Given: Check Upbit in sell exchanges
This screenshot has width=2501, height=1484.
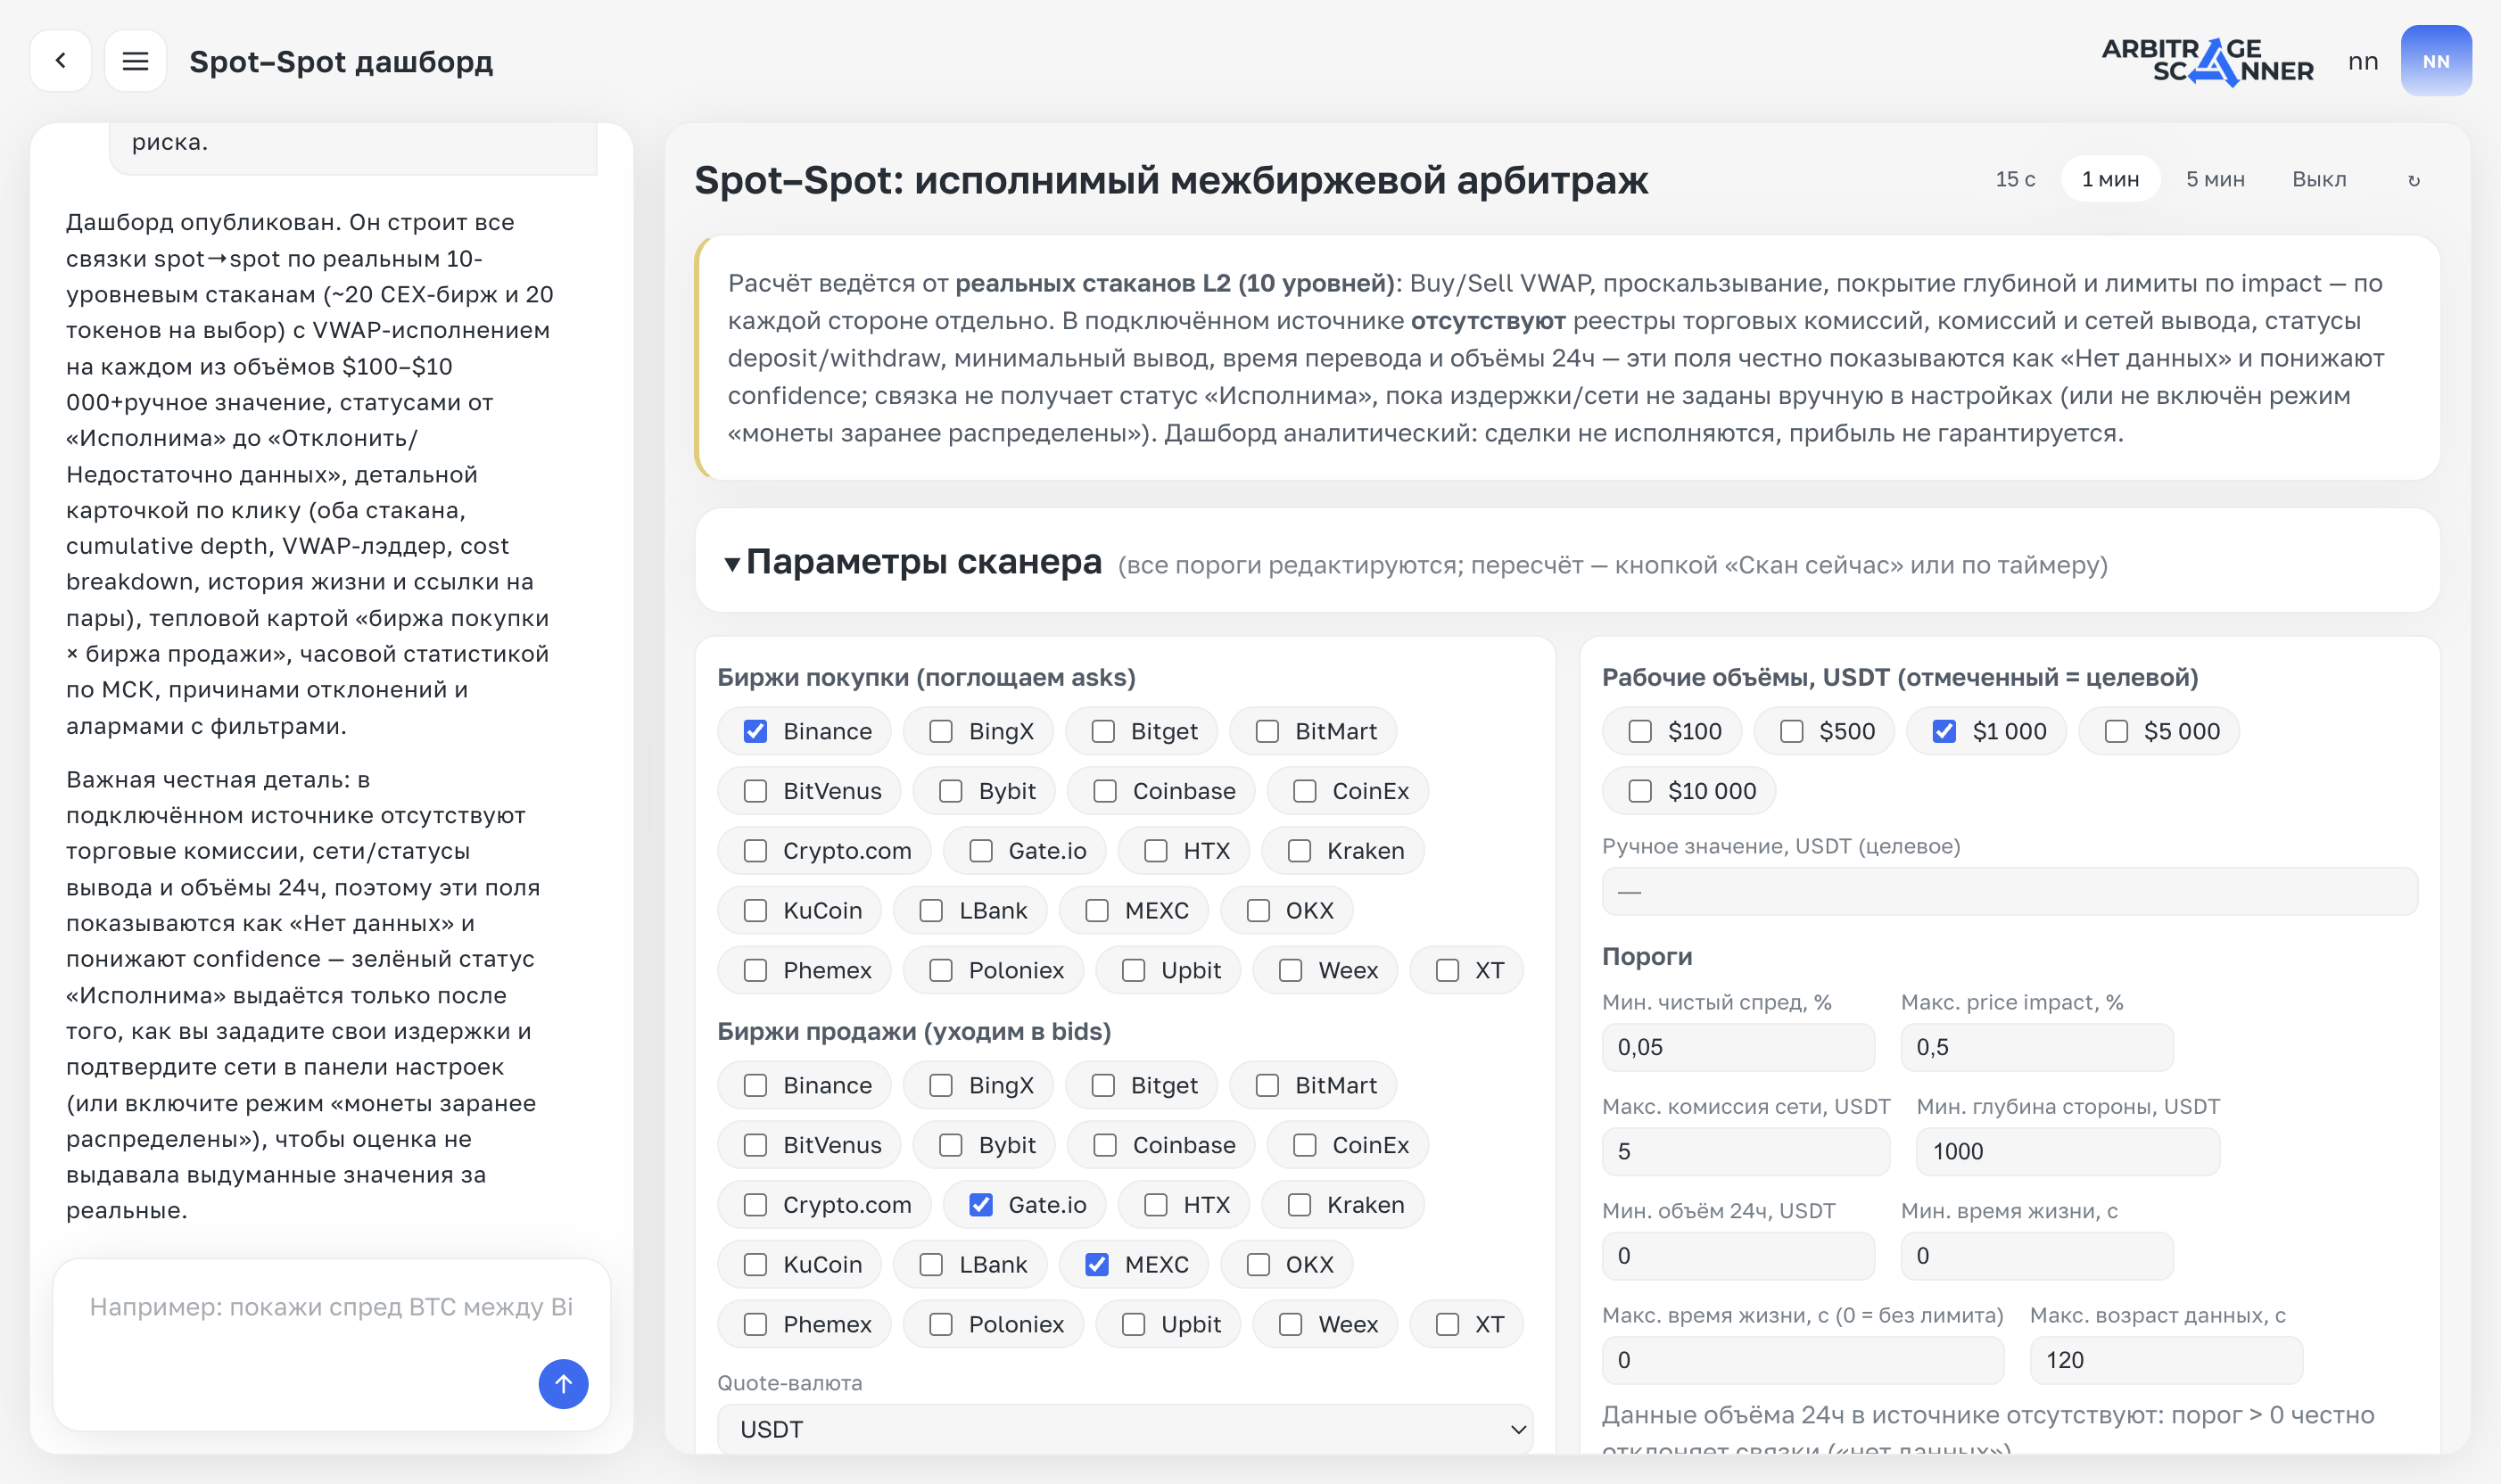Looking at the screenshot, I should point(1133,1324).
